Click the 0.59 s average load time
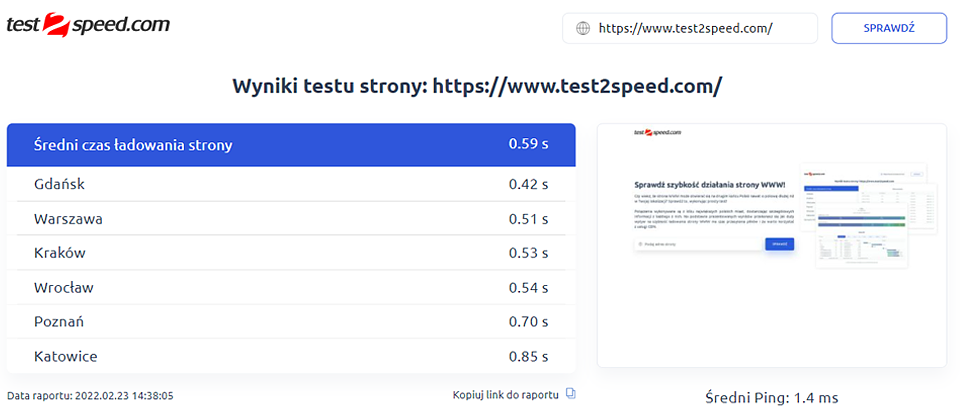The image size is (960, 417). point(528,145)
